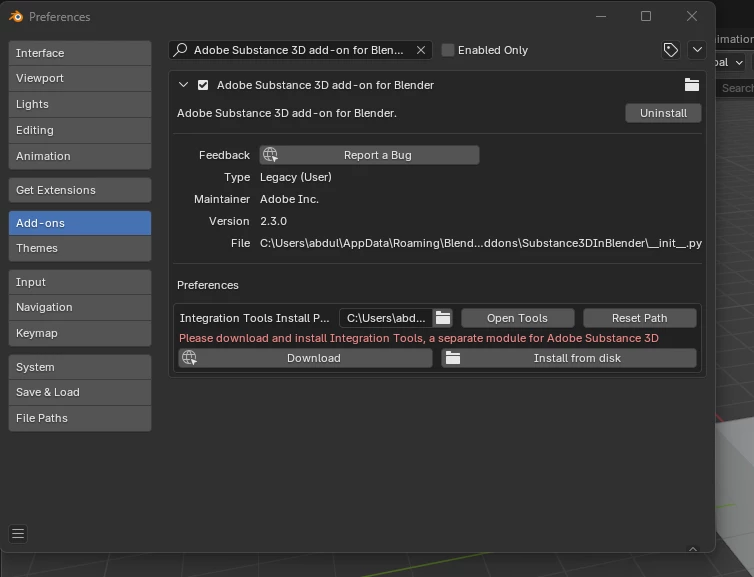Click the version value 2.3.0

[x=274, y=221]
